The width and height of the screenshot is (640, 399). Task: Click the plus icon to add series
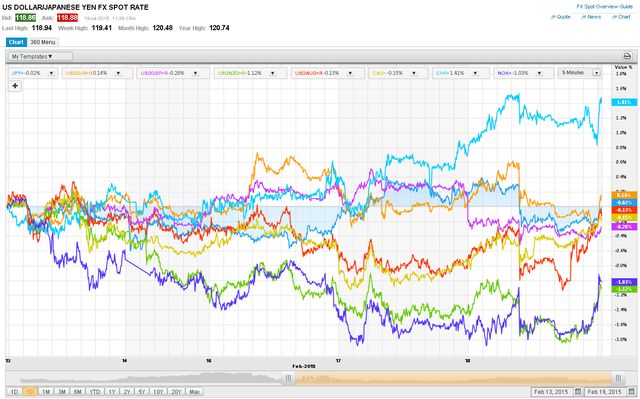click(x=15, y=86)
